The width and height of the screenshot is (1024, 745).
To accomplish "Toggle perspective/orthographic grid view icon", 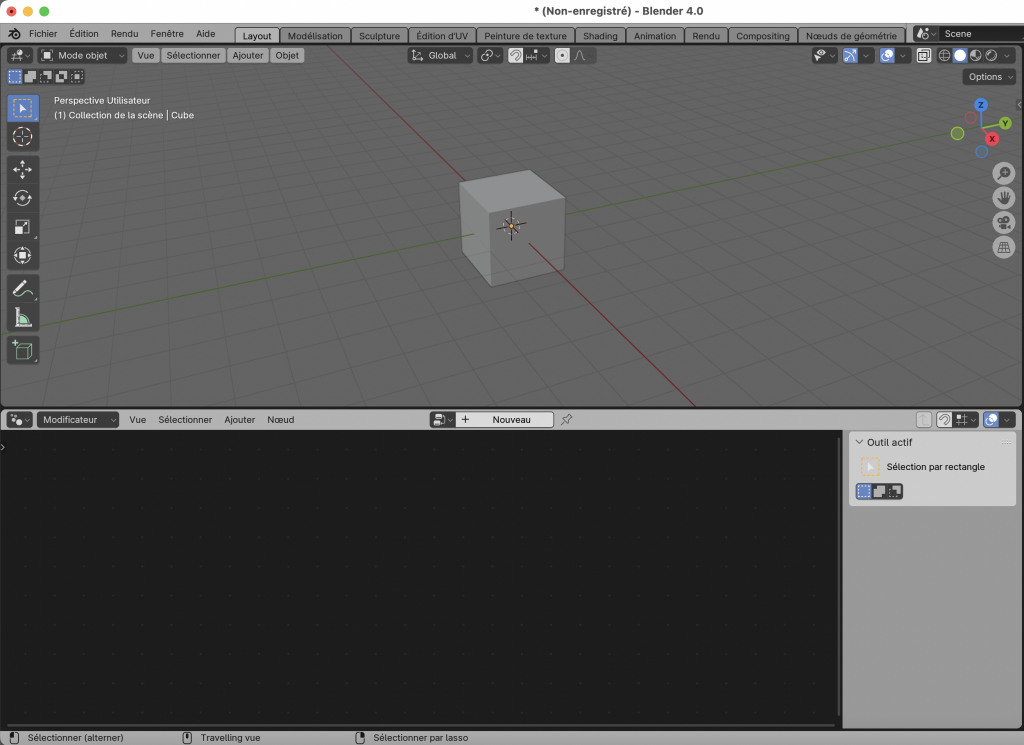I will point(1003,247).
